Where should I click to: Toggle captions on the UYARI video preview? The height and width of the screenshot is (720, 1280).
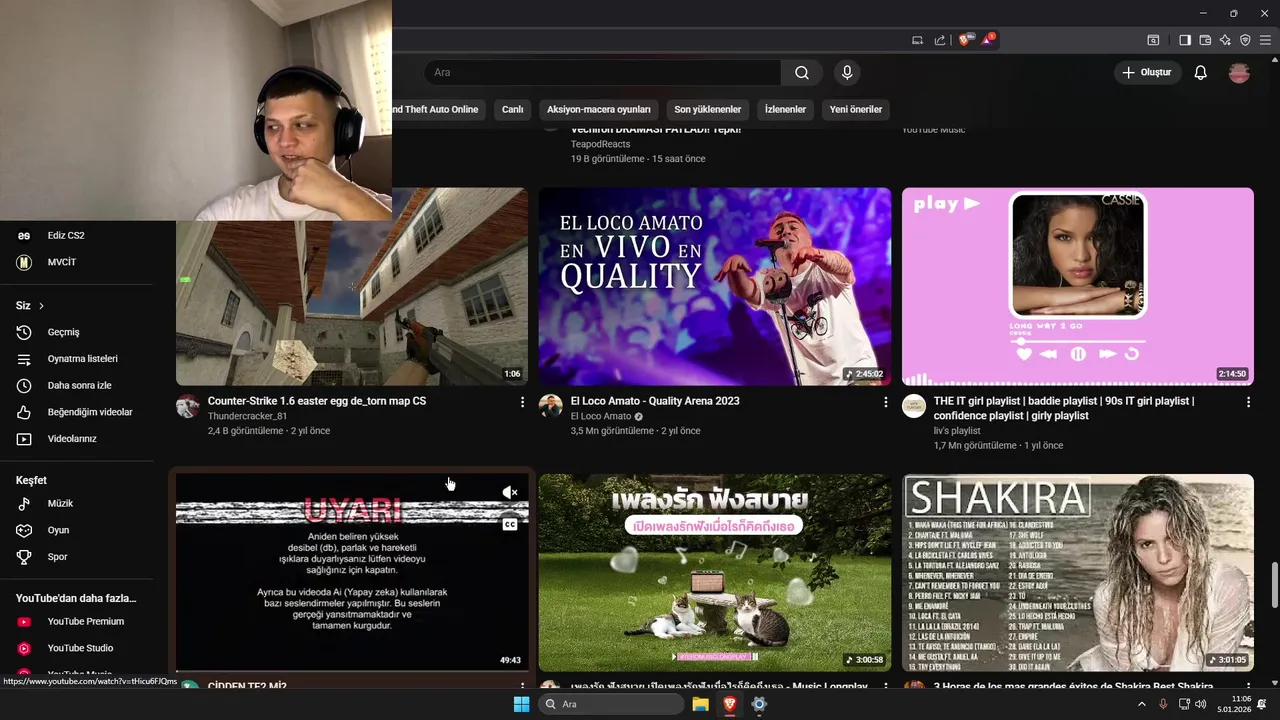[x=510, y=524]
